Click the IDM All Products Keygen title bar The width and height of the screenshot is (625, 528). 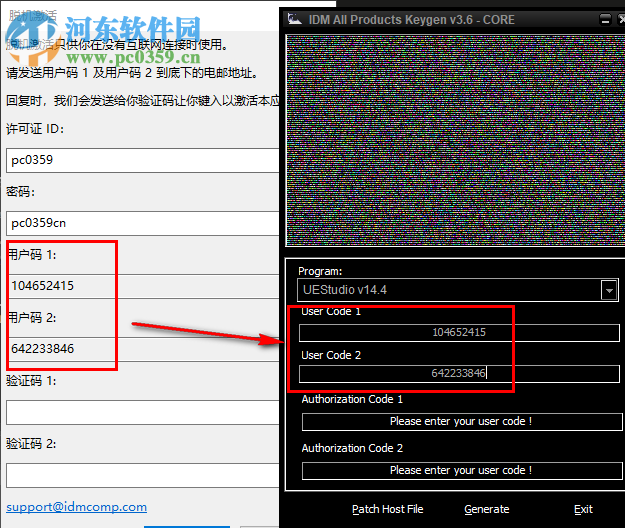[x=420, y=18]
